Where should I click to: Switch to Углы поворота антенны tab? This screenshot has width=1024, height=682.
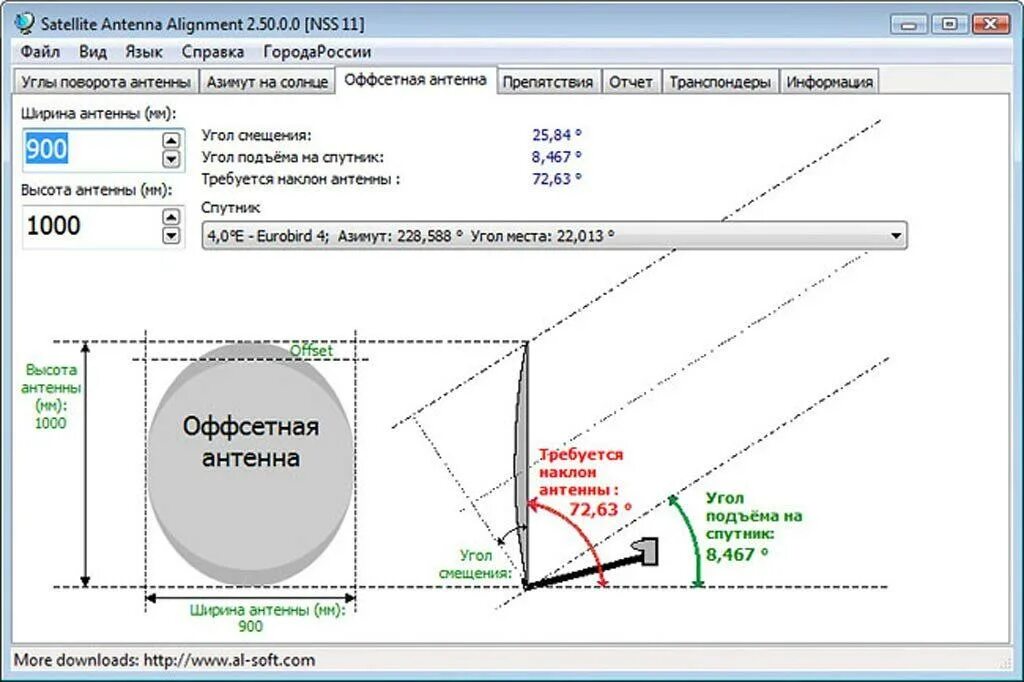point(106,82)
